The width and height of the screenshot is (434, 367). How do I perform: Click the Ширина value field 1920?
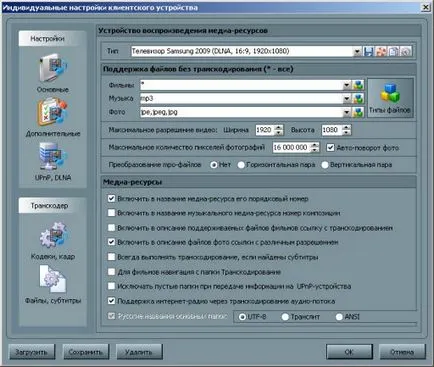coord(265,130)
